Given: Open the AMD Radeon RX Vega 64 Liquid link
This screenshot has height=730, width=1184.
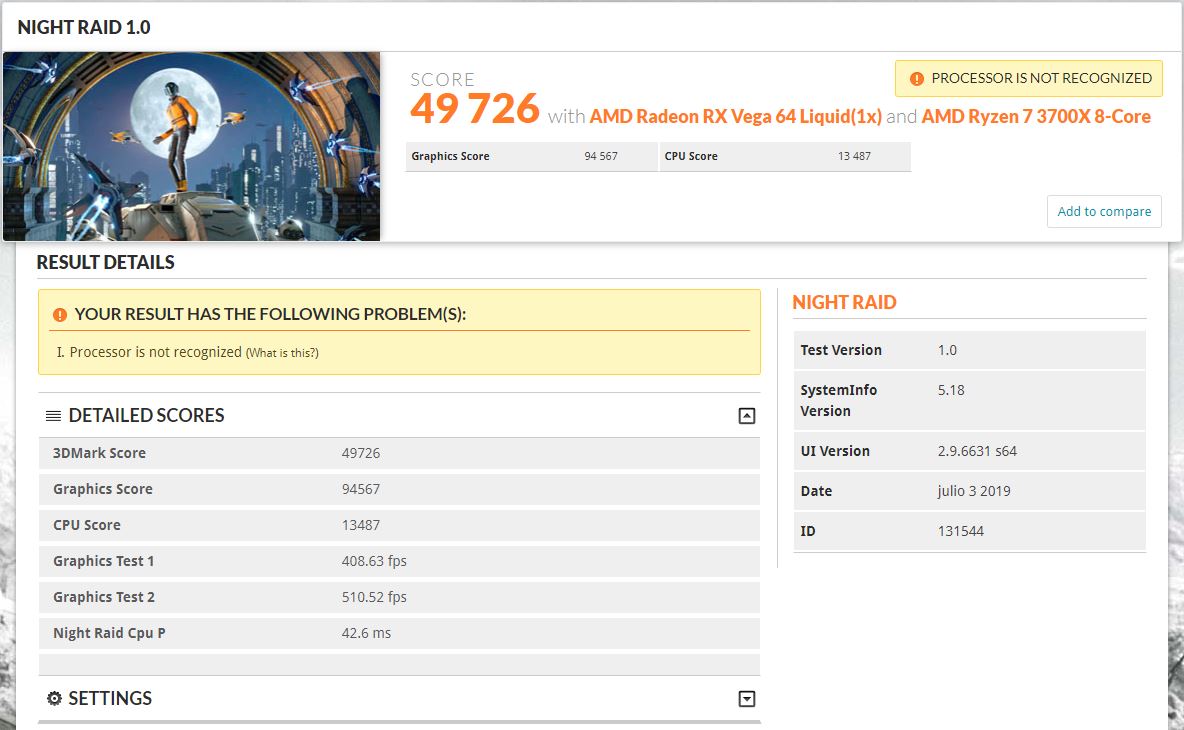Looking at the screenshot, I should [x=735, y=116].
